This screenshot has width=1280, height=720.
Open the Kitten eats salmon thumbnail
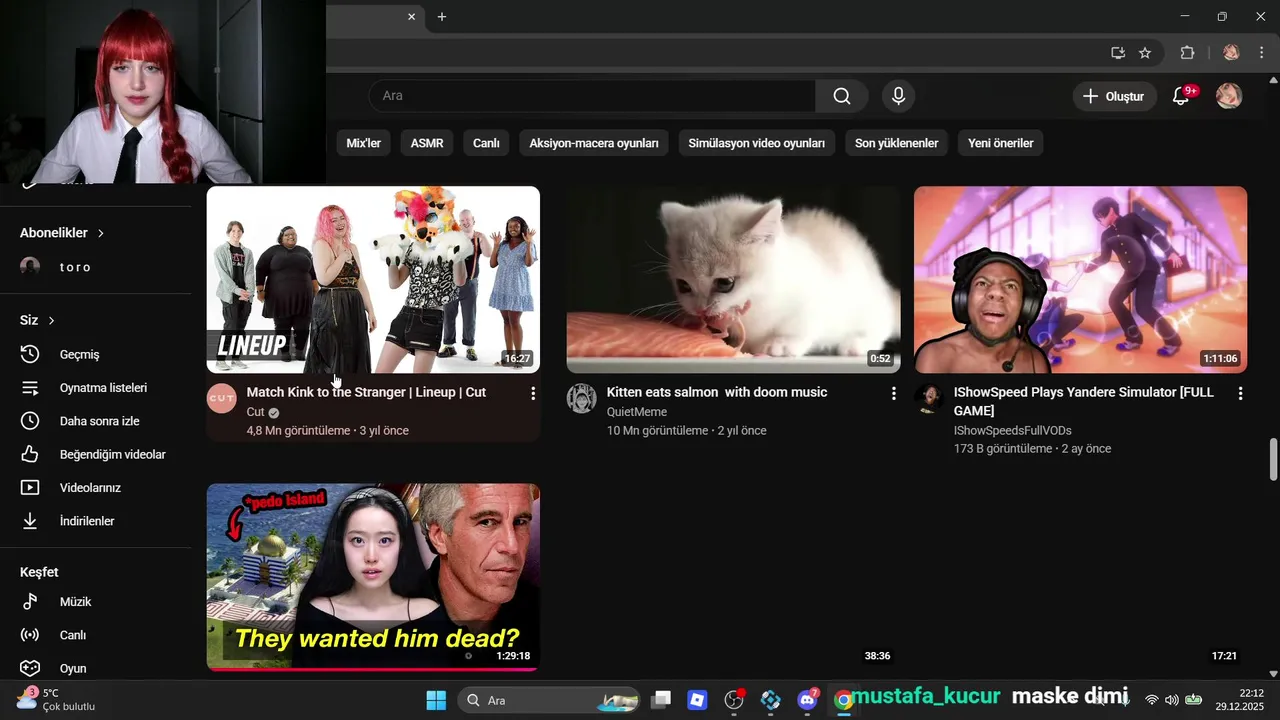(733, 279)
